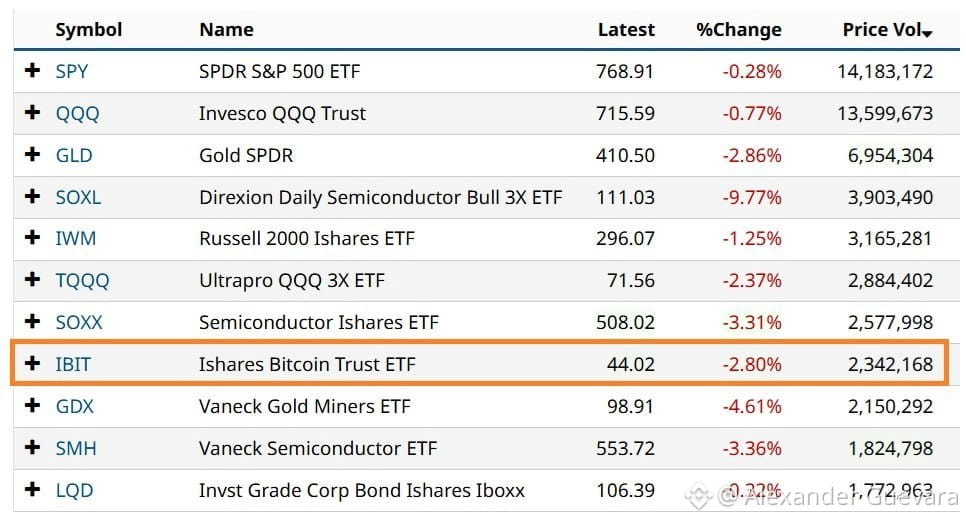
Task: Click the plus icon next to SMH
Action: (x=32, y=446)
